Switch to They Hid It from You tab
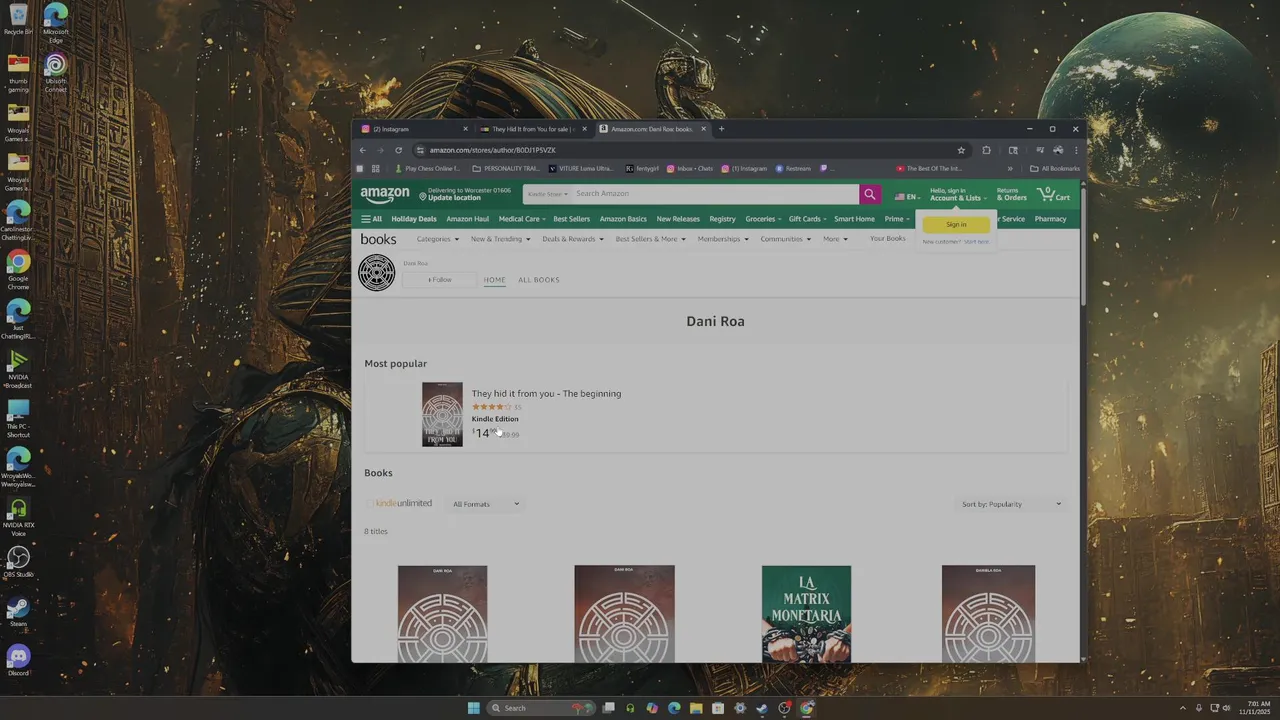The height and width of the screenshot is (720, 1280). point(533,129)
